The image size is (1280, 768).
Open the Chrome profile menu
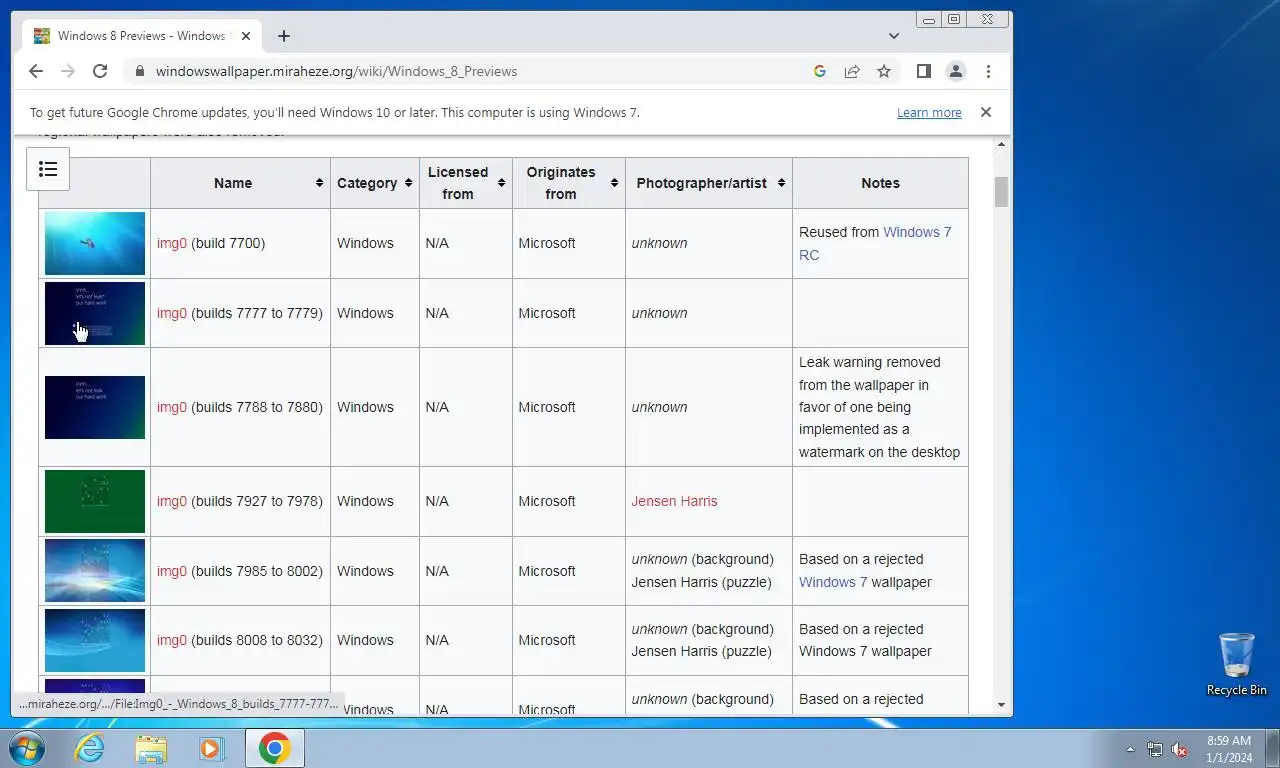tap(956, 71)
